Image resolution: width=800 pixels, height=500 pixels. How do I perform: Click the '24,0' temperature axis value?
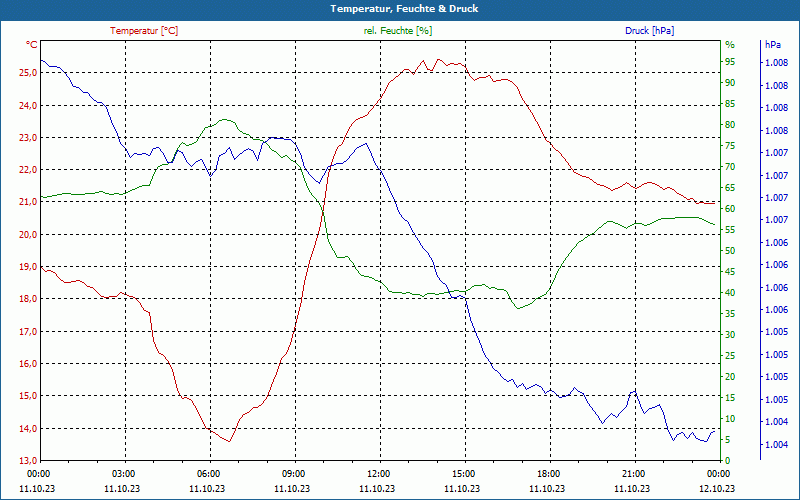[x=28, y=106]
